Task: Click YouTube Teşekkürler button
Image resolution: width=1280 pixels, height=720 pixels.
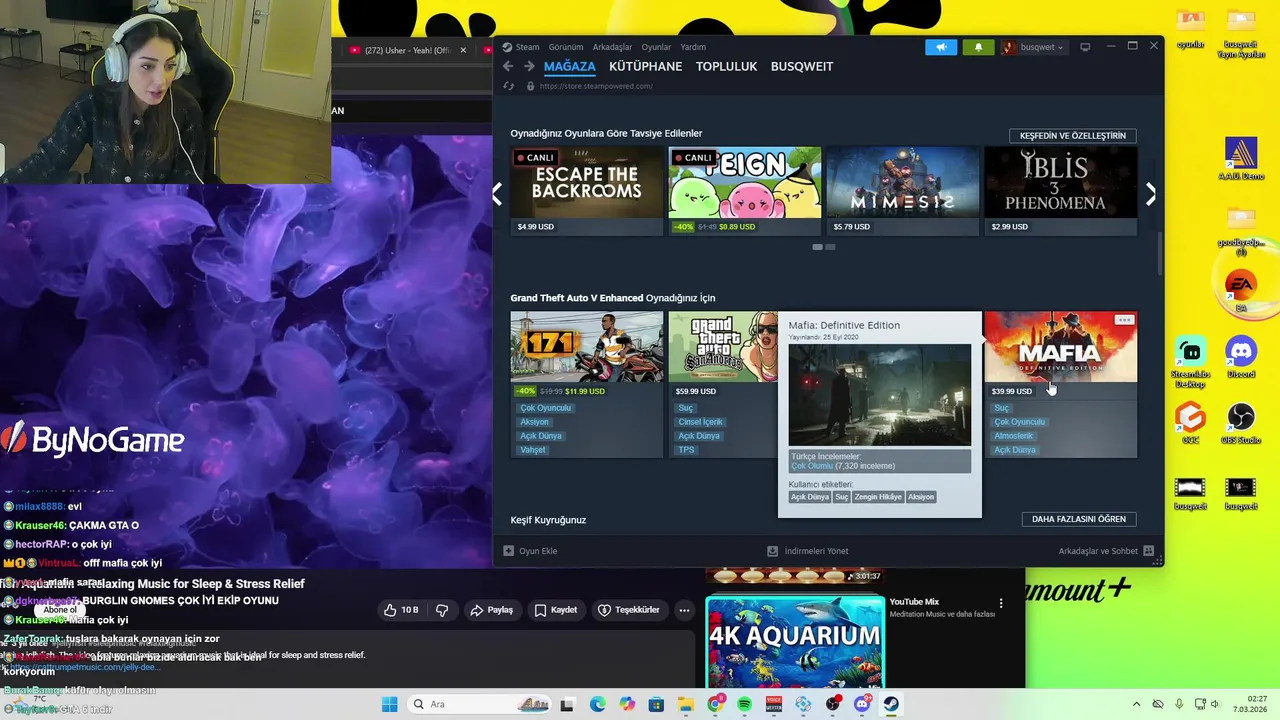Action: coord(629,610)
